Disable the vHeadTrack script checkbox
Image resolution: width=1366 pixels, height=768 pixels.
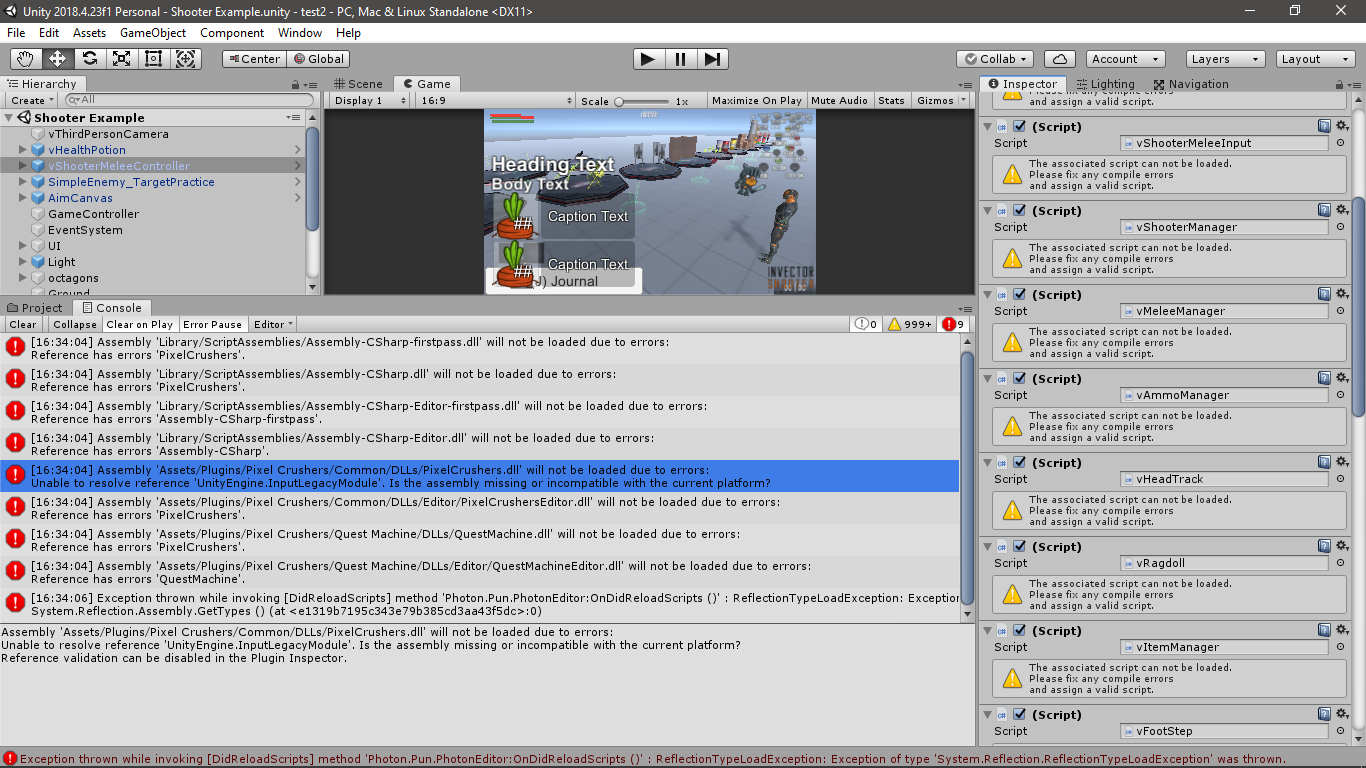point(1019,463)
